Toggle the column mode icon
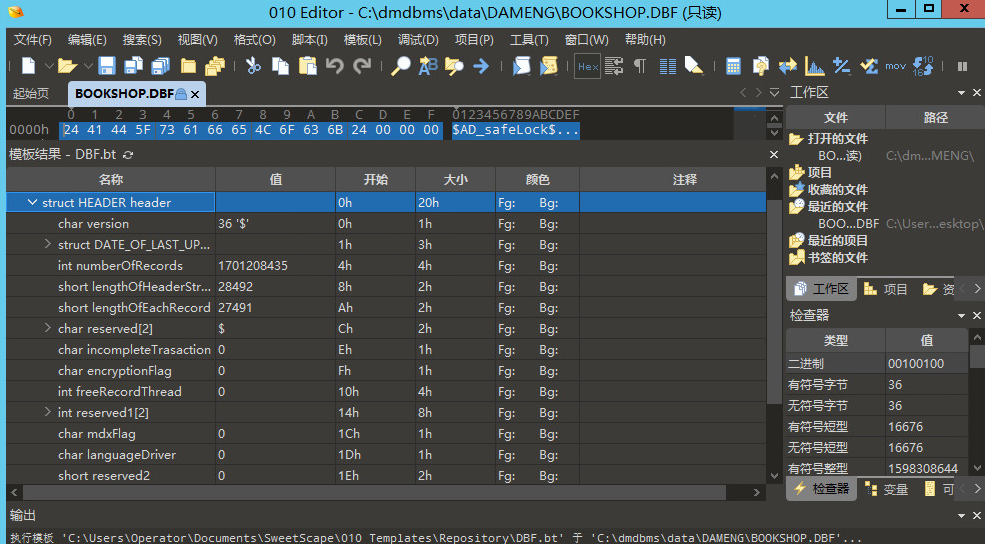Image resolution: width=985 pixels, height=544 pixels. coord(668,65)
